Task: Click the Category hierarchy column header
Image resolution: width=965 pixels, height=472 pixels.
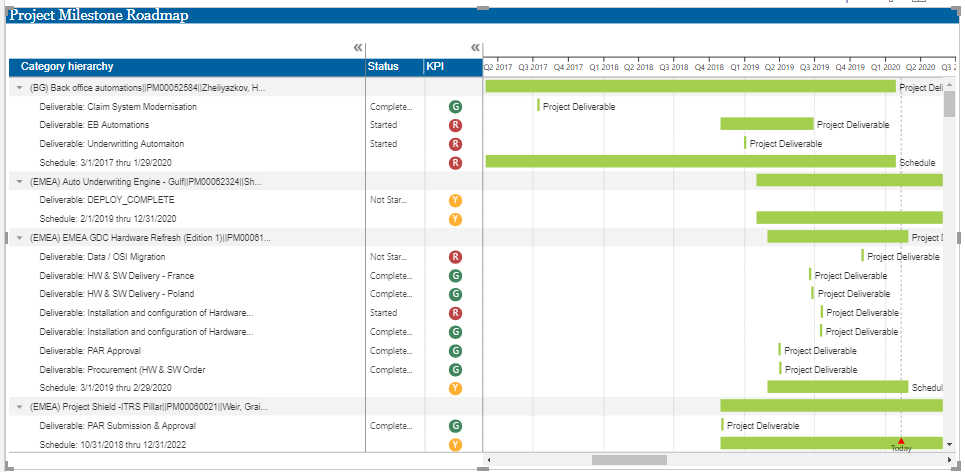Action: point(187,66)
